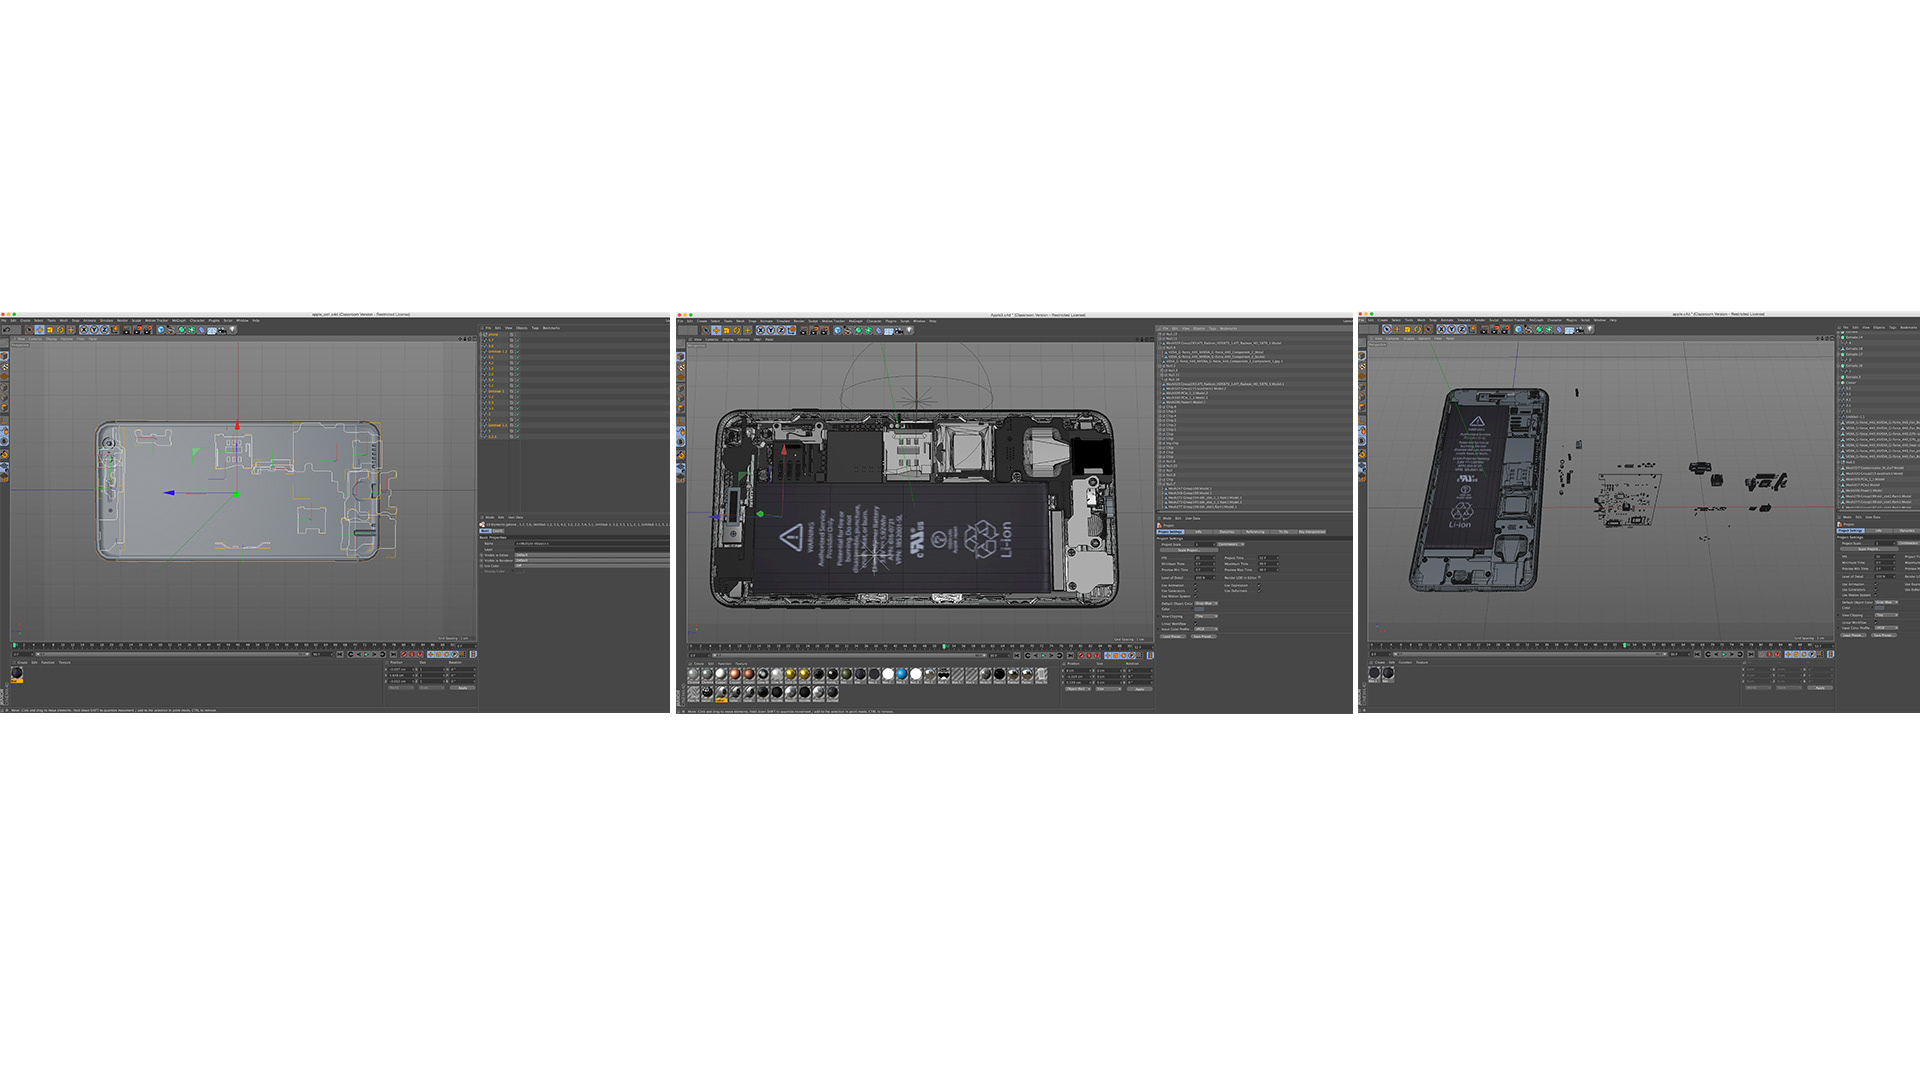Switch to the Dynamics tab in Apple3.c4d attributes

pyautogui.click(x=1227, y=532)
